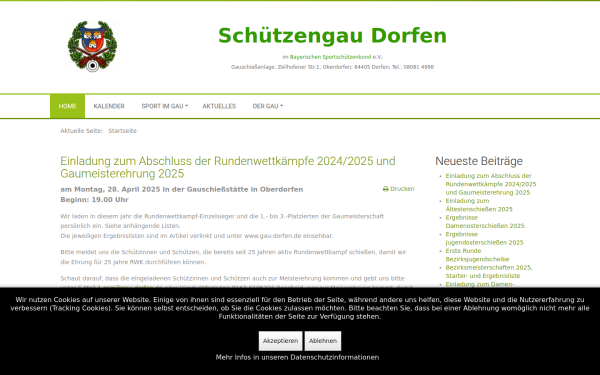
Task: Click the paragraph starting 'Wir laden in diesem Jahr'
Action: coord(222,226)
